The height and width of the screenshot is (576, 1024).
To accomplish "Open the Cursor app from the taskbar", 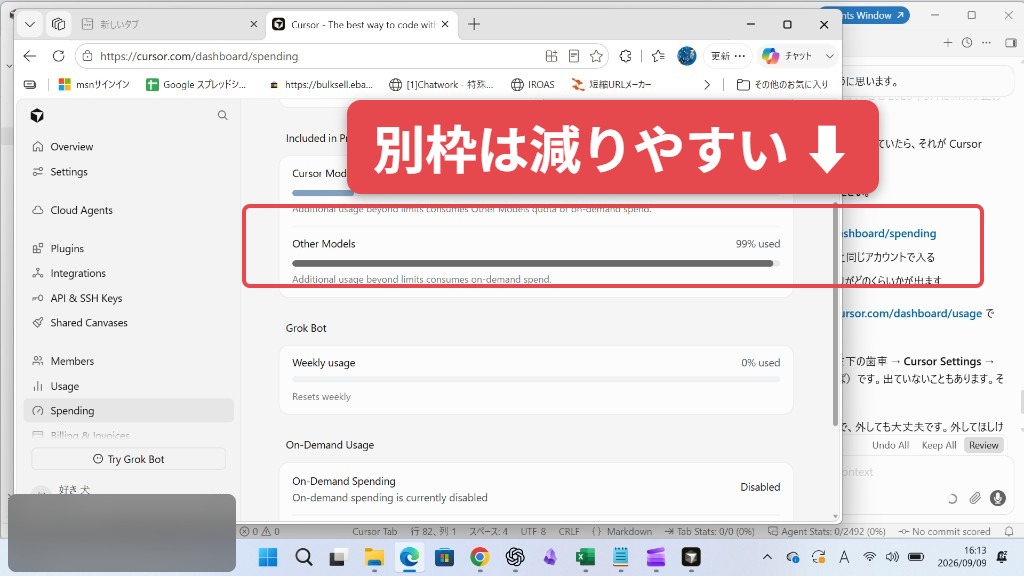I will tap(691, 557).
